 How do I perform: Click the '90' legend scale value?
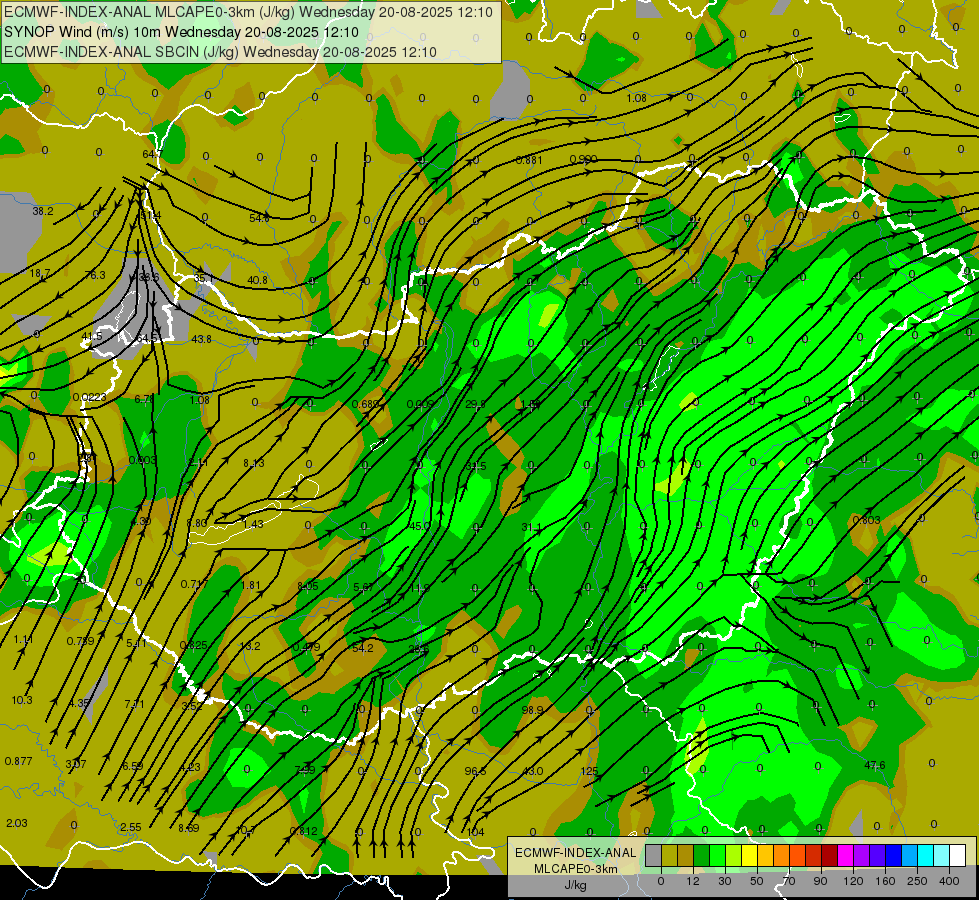tap(820, 881)
